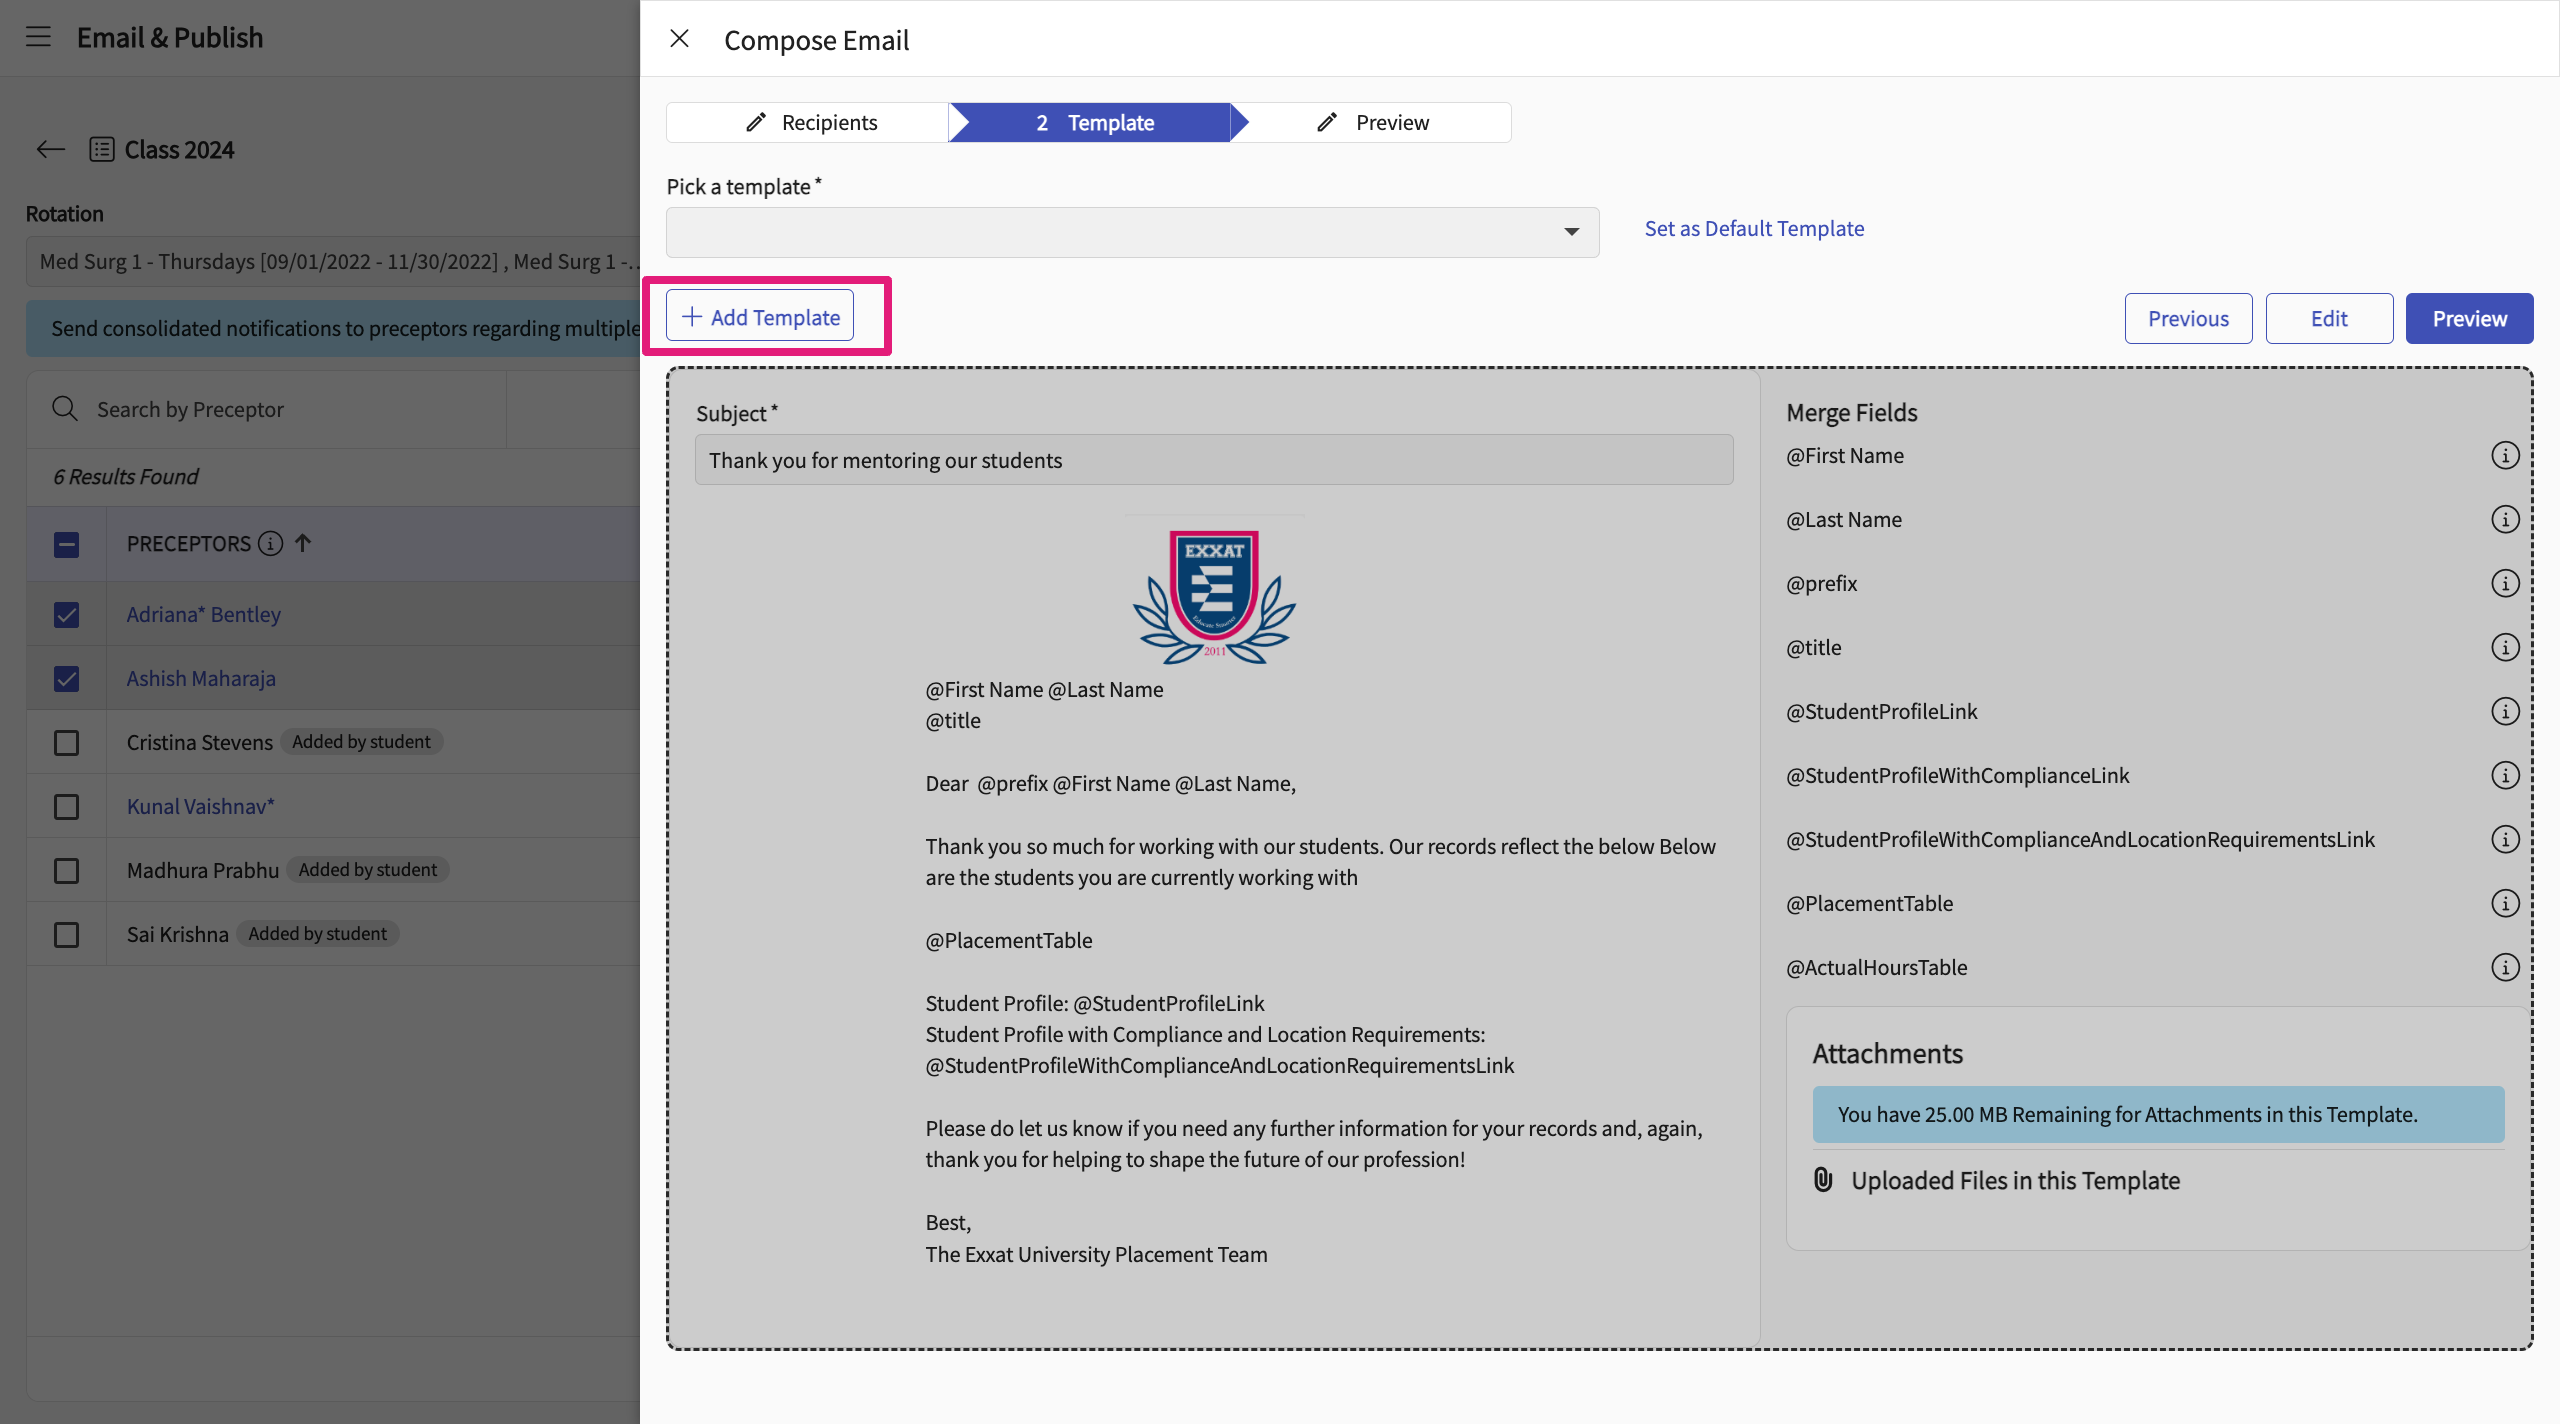Screen dimensions: 2560x1424
Task: Click the hamburger menu icon
Action: tap(38, 37)
